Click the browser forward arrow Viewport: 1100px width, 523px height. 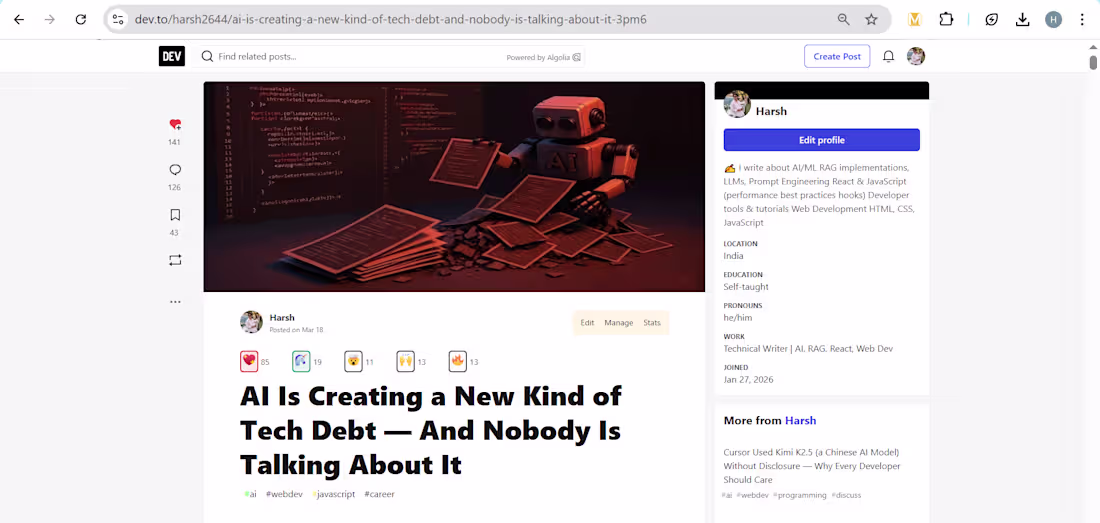click(x=50, y=20)
